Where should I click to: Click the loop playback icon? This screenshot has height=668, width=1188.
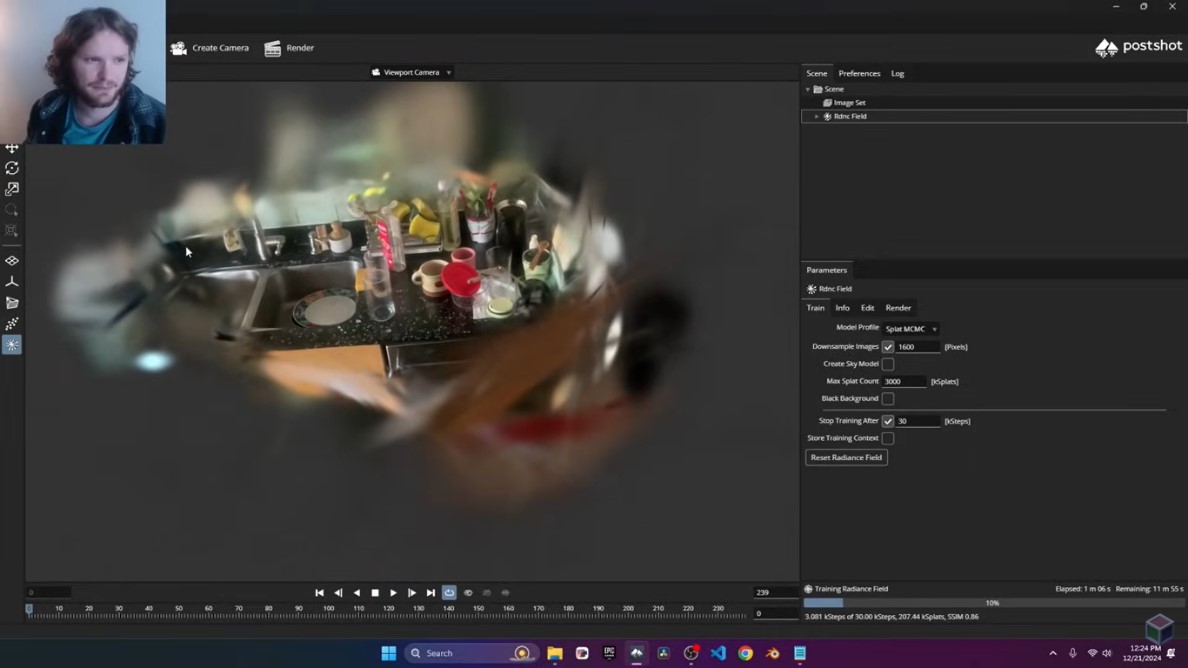(x=449, y=593)
